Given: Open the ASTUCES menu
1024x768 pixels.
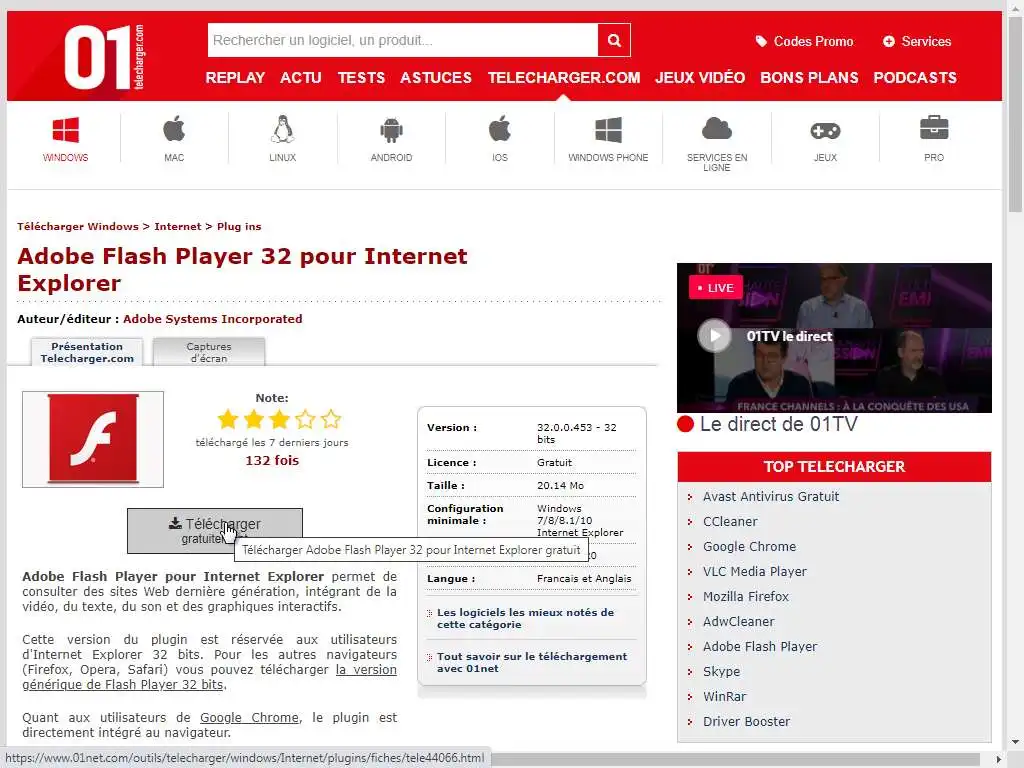Looking at the screenshot, I should [436, 78].
